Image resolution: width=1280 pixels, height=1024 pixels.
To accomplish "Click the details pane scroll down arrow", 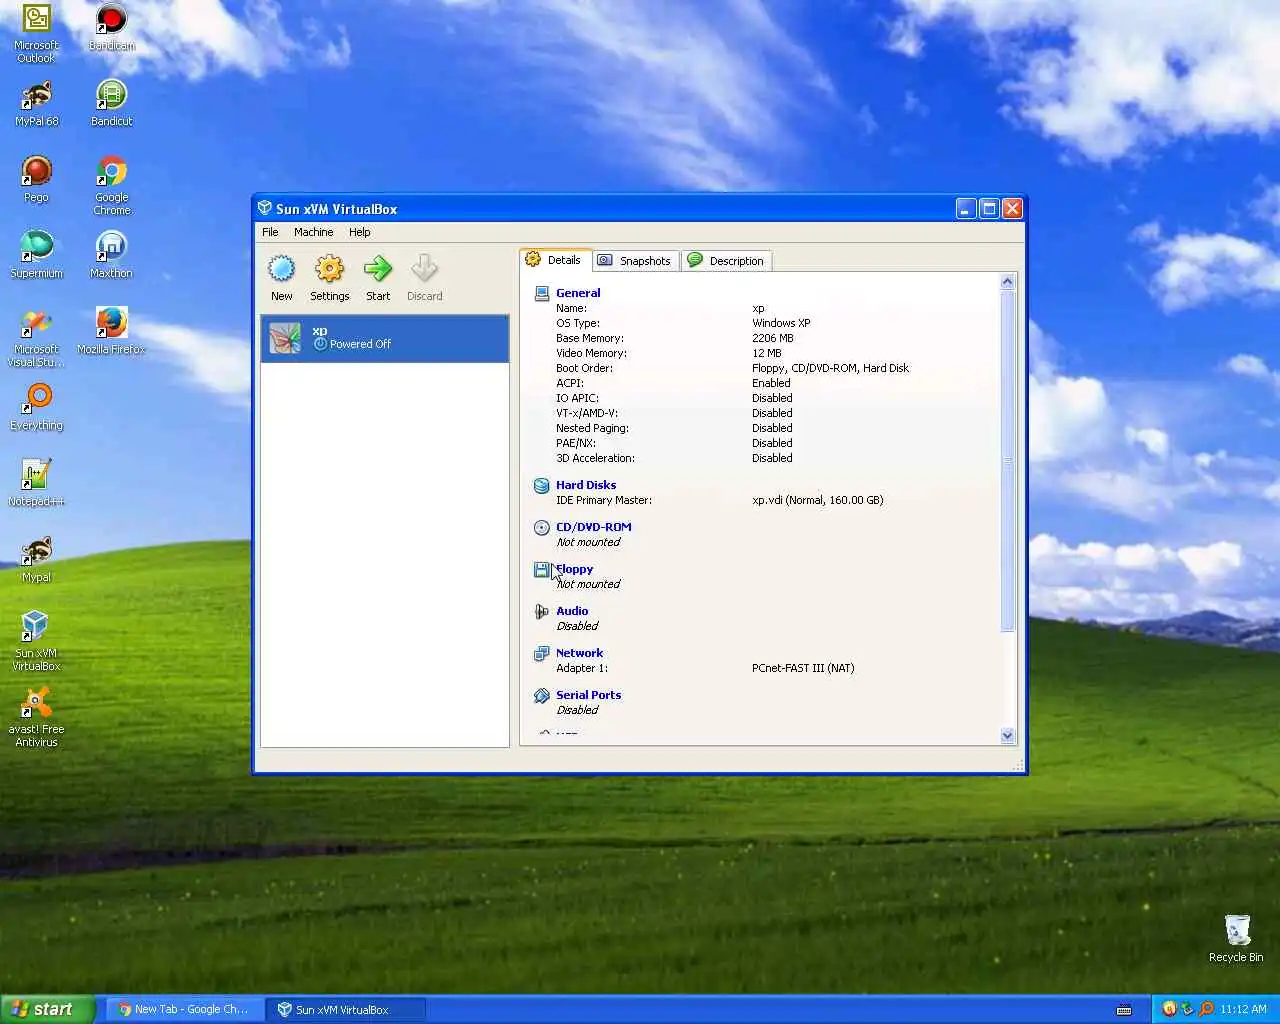I will (x=1007, y=736).
